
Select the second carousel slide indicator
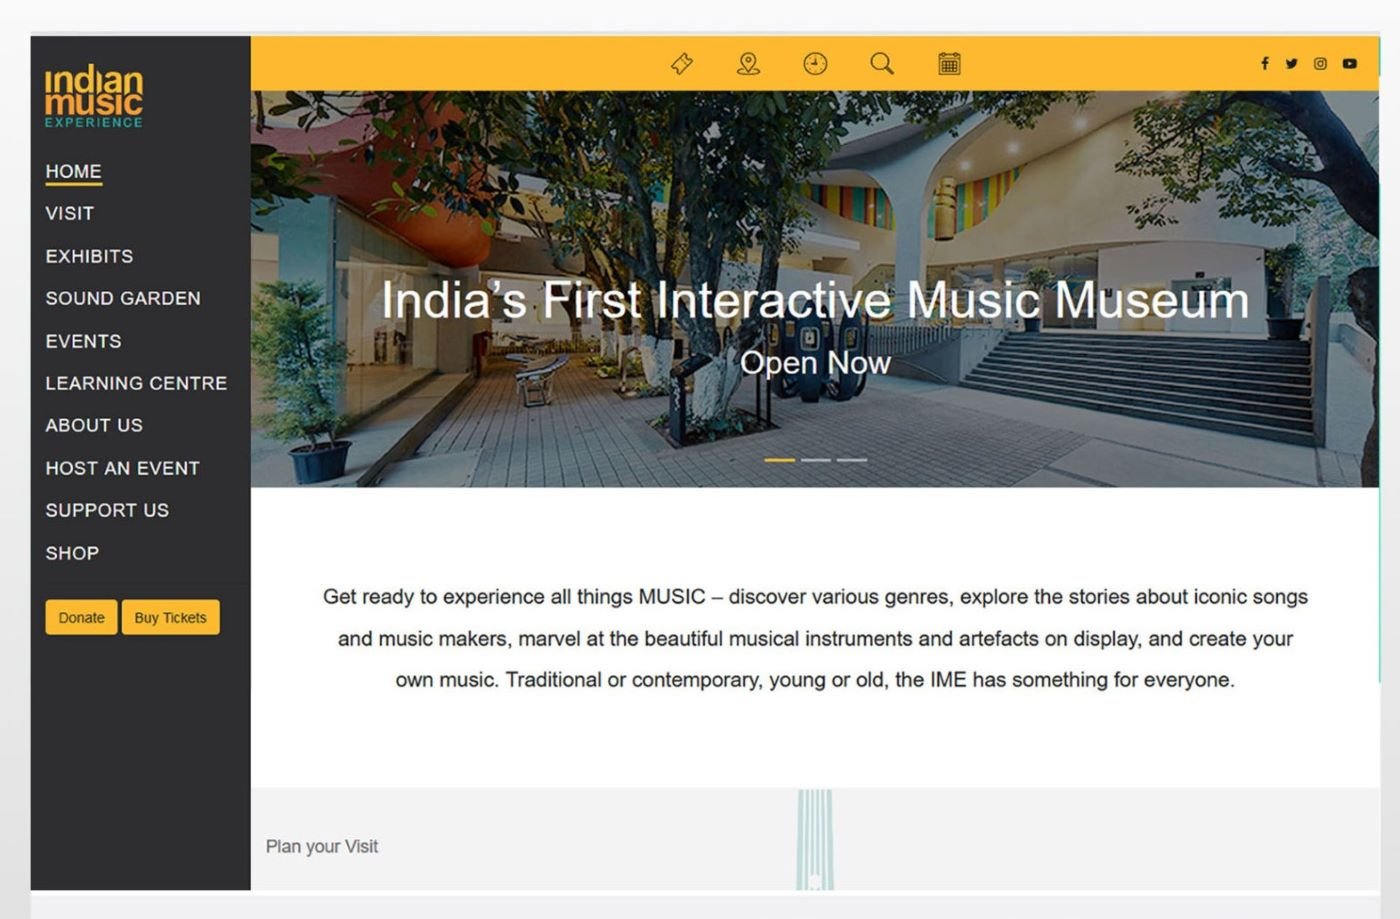pos(816,460)
